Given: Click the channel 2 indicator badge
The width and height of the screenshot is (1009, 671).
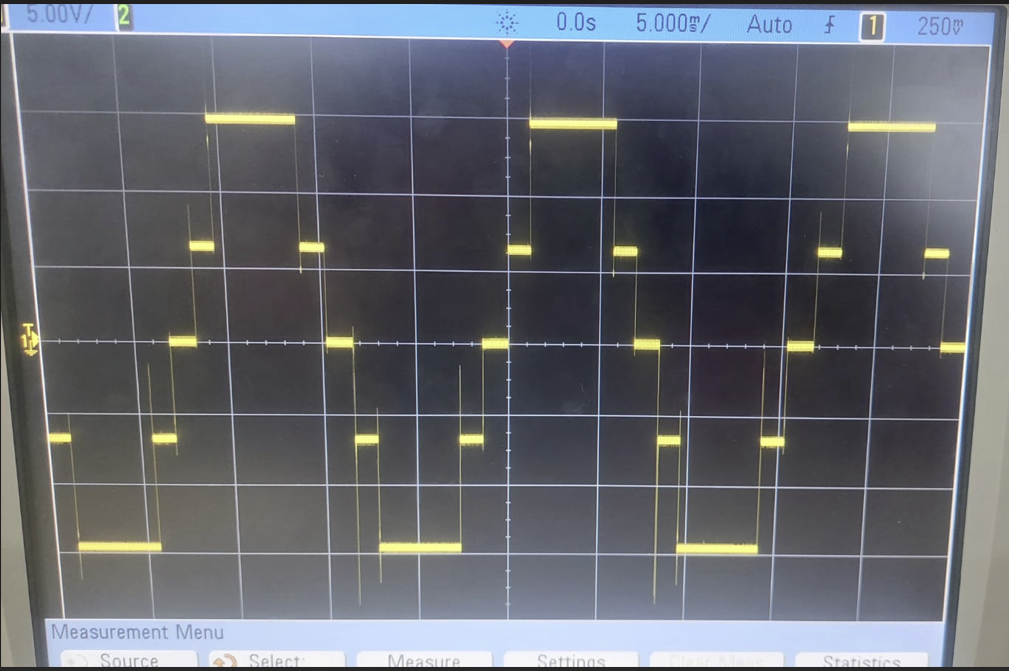Looking at the screenshot, I should click(x=124, y=16).
